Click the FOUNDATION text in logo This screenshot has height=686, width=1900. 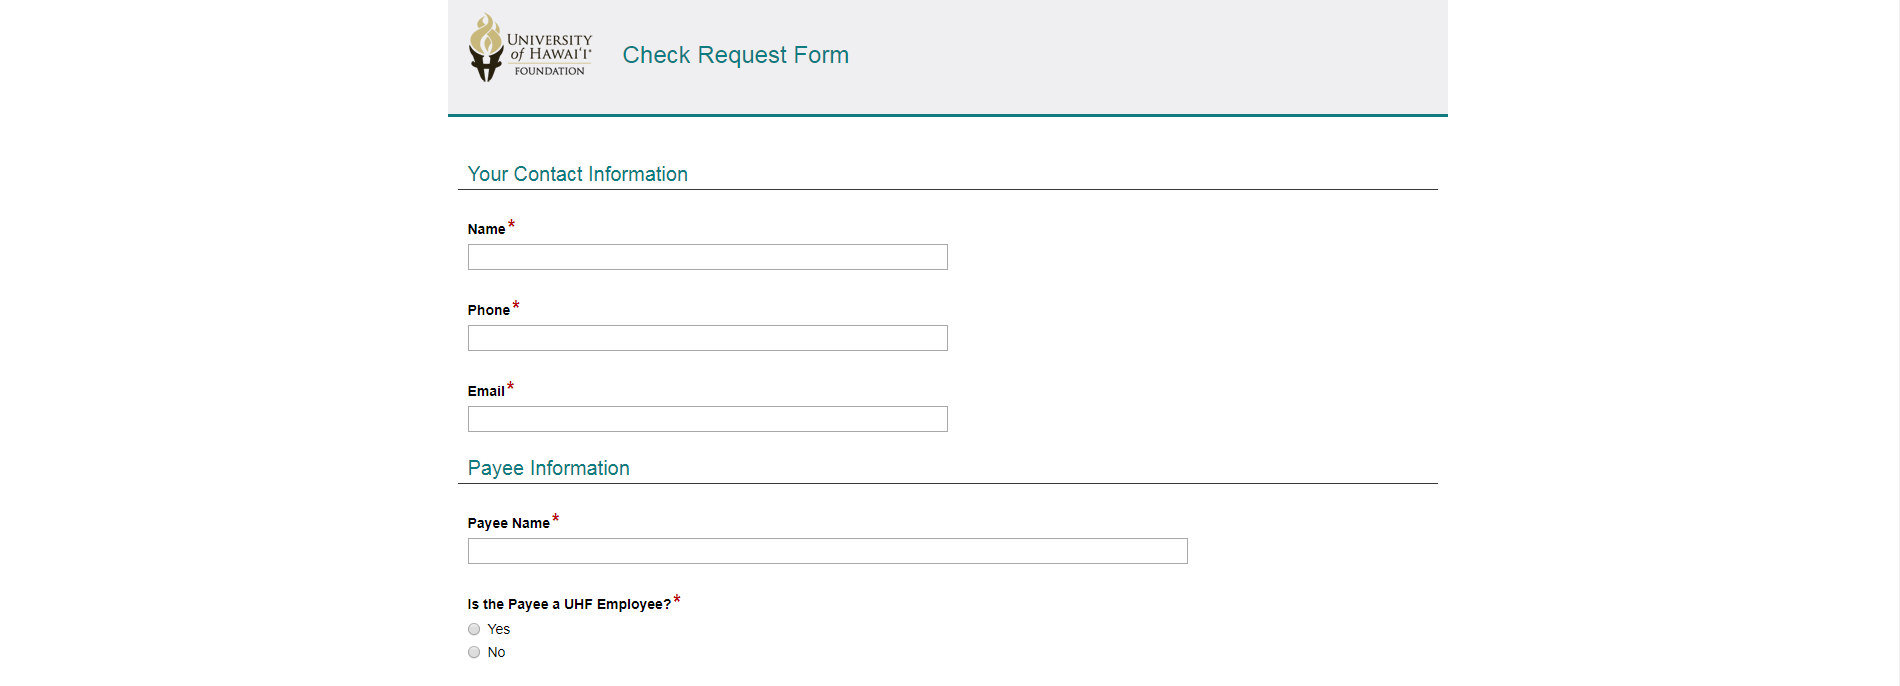click(x=549, y=71)
